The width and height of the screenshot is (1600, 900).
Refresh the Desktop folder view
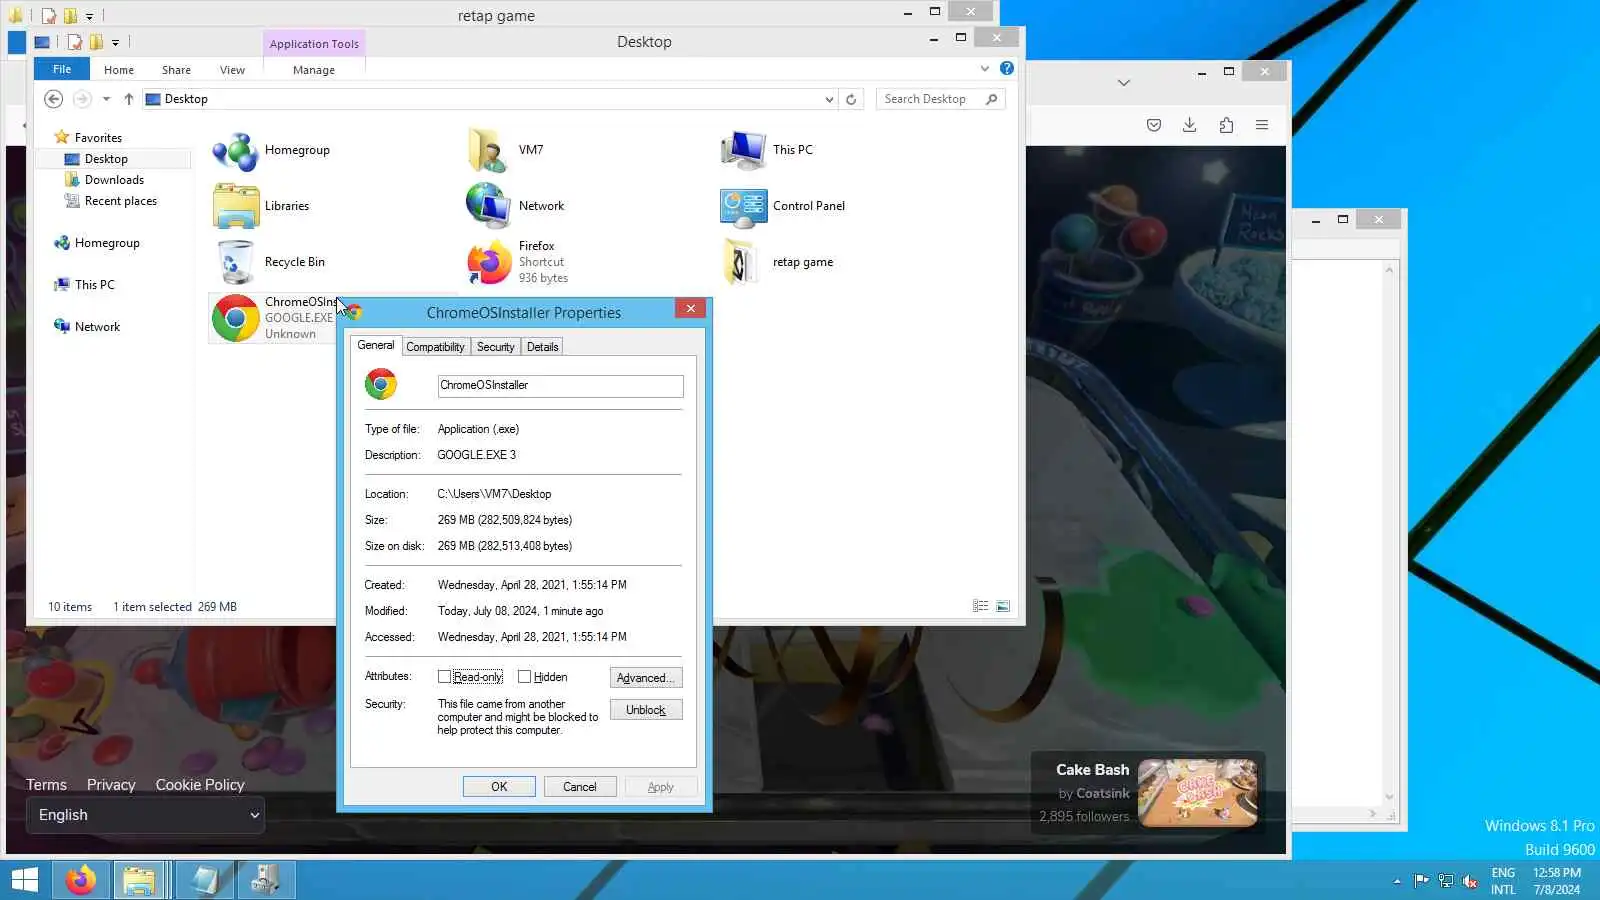click(x=851, y=99)
